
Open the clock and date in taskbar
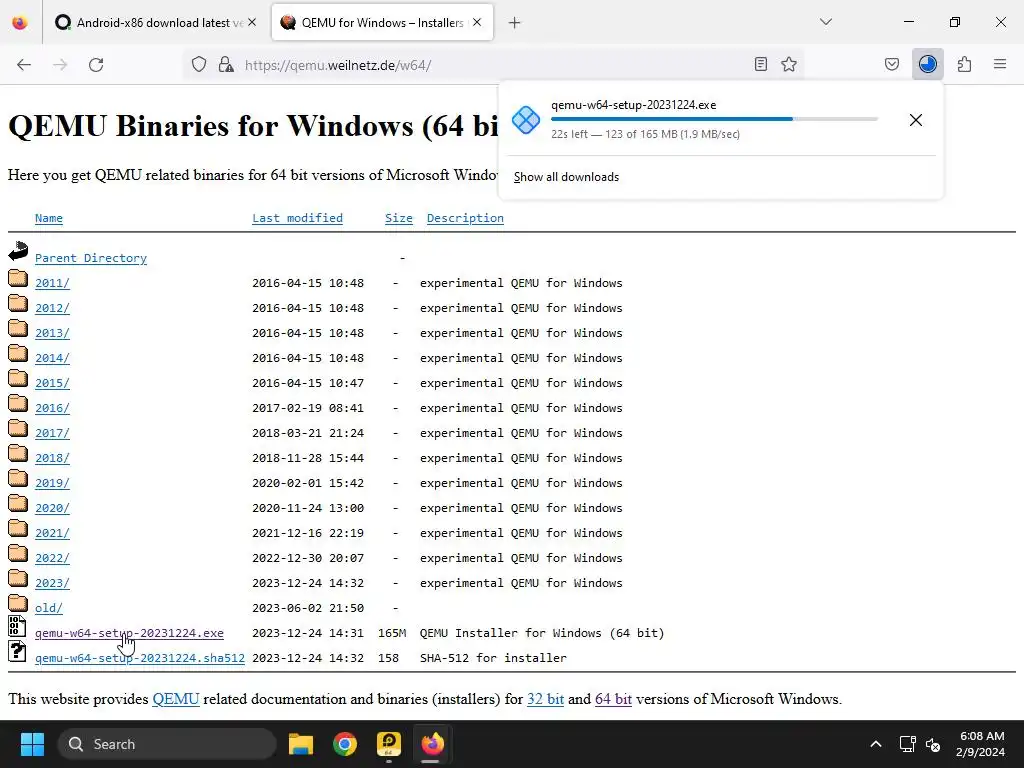(x=982, y=744)
